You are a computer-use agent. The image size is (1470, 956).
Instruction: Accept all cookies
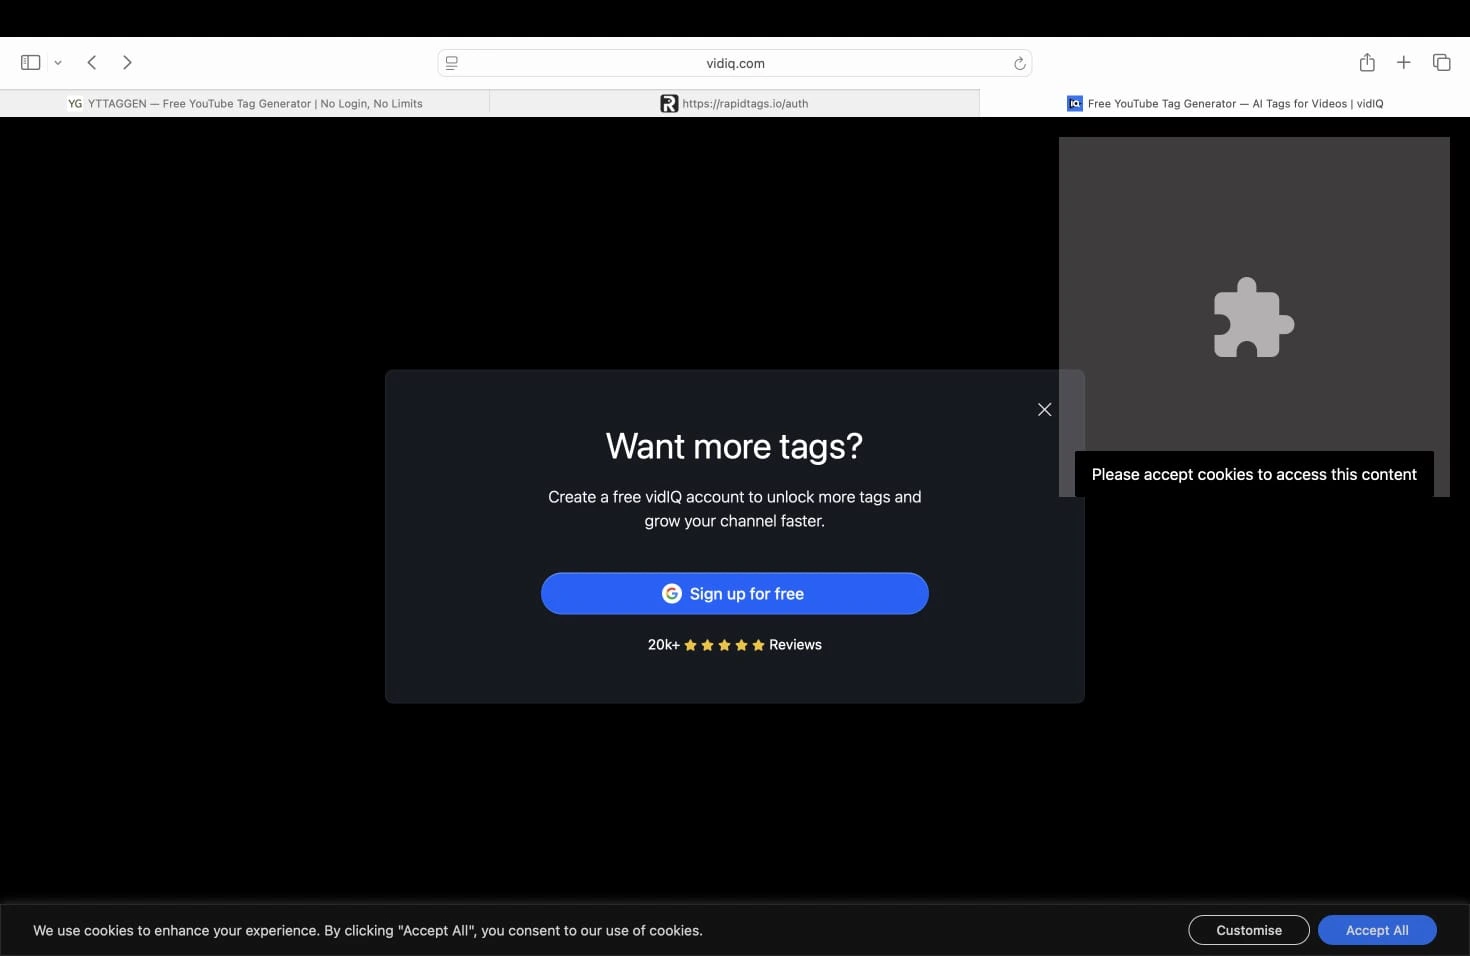[1377, 930]
